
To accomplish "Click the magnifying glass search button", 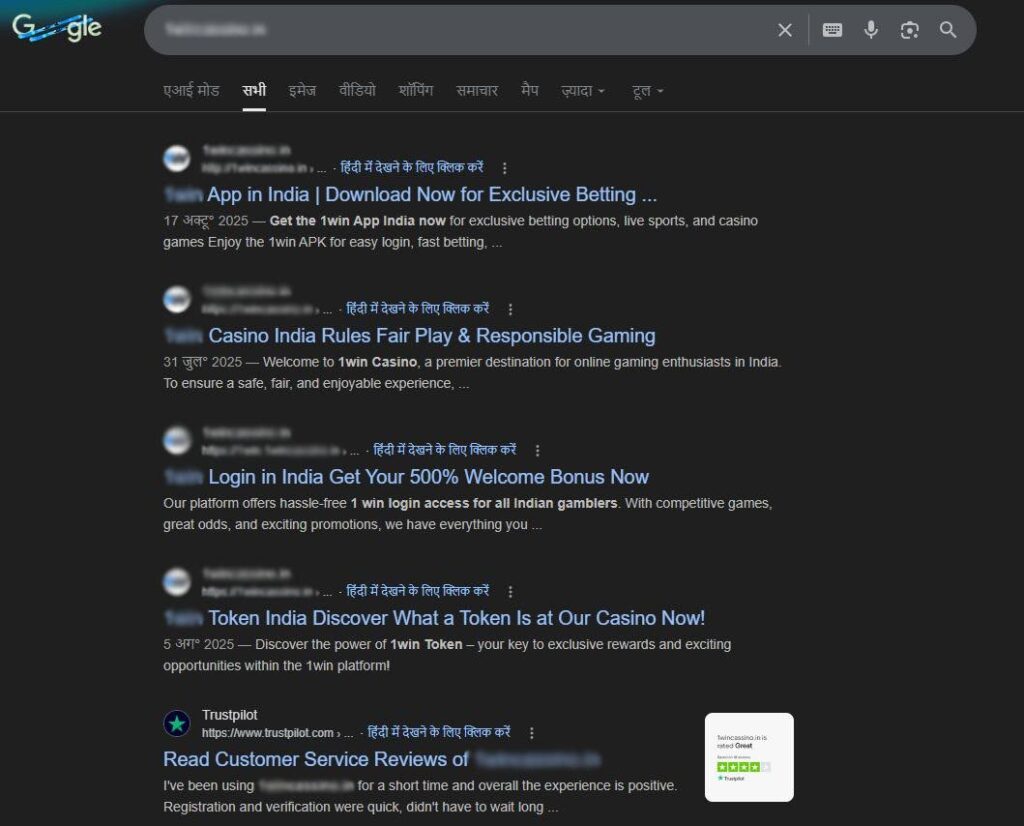I will [x=948, y=30].
